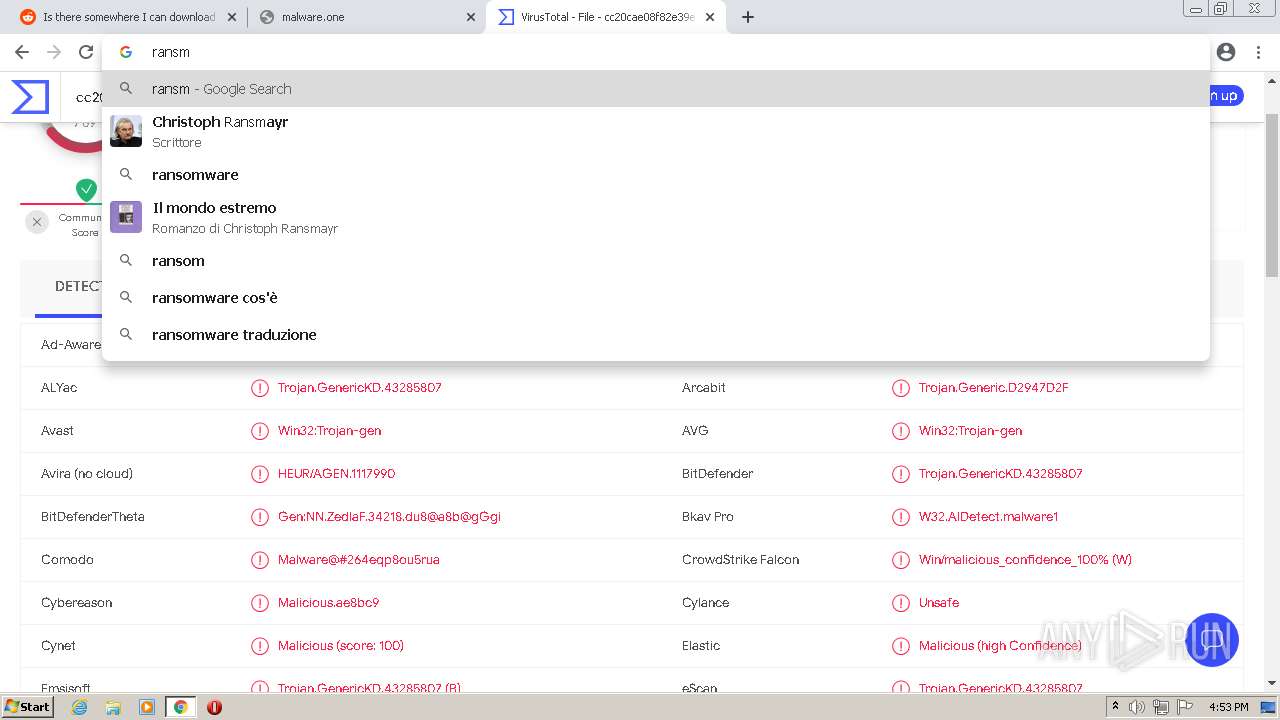Viewport: 1280px width, 720px height.
Task: Select the Christoph Ransmayr suggestion
Action: click(x=656, y=131)
